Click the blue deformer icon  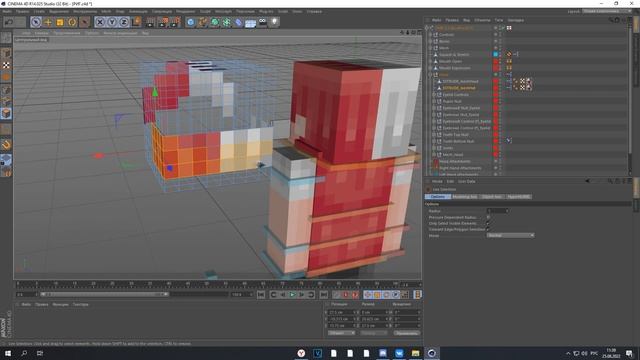[x=238, y=22]
